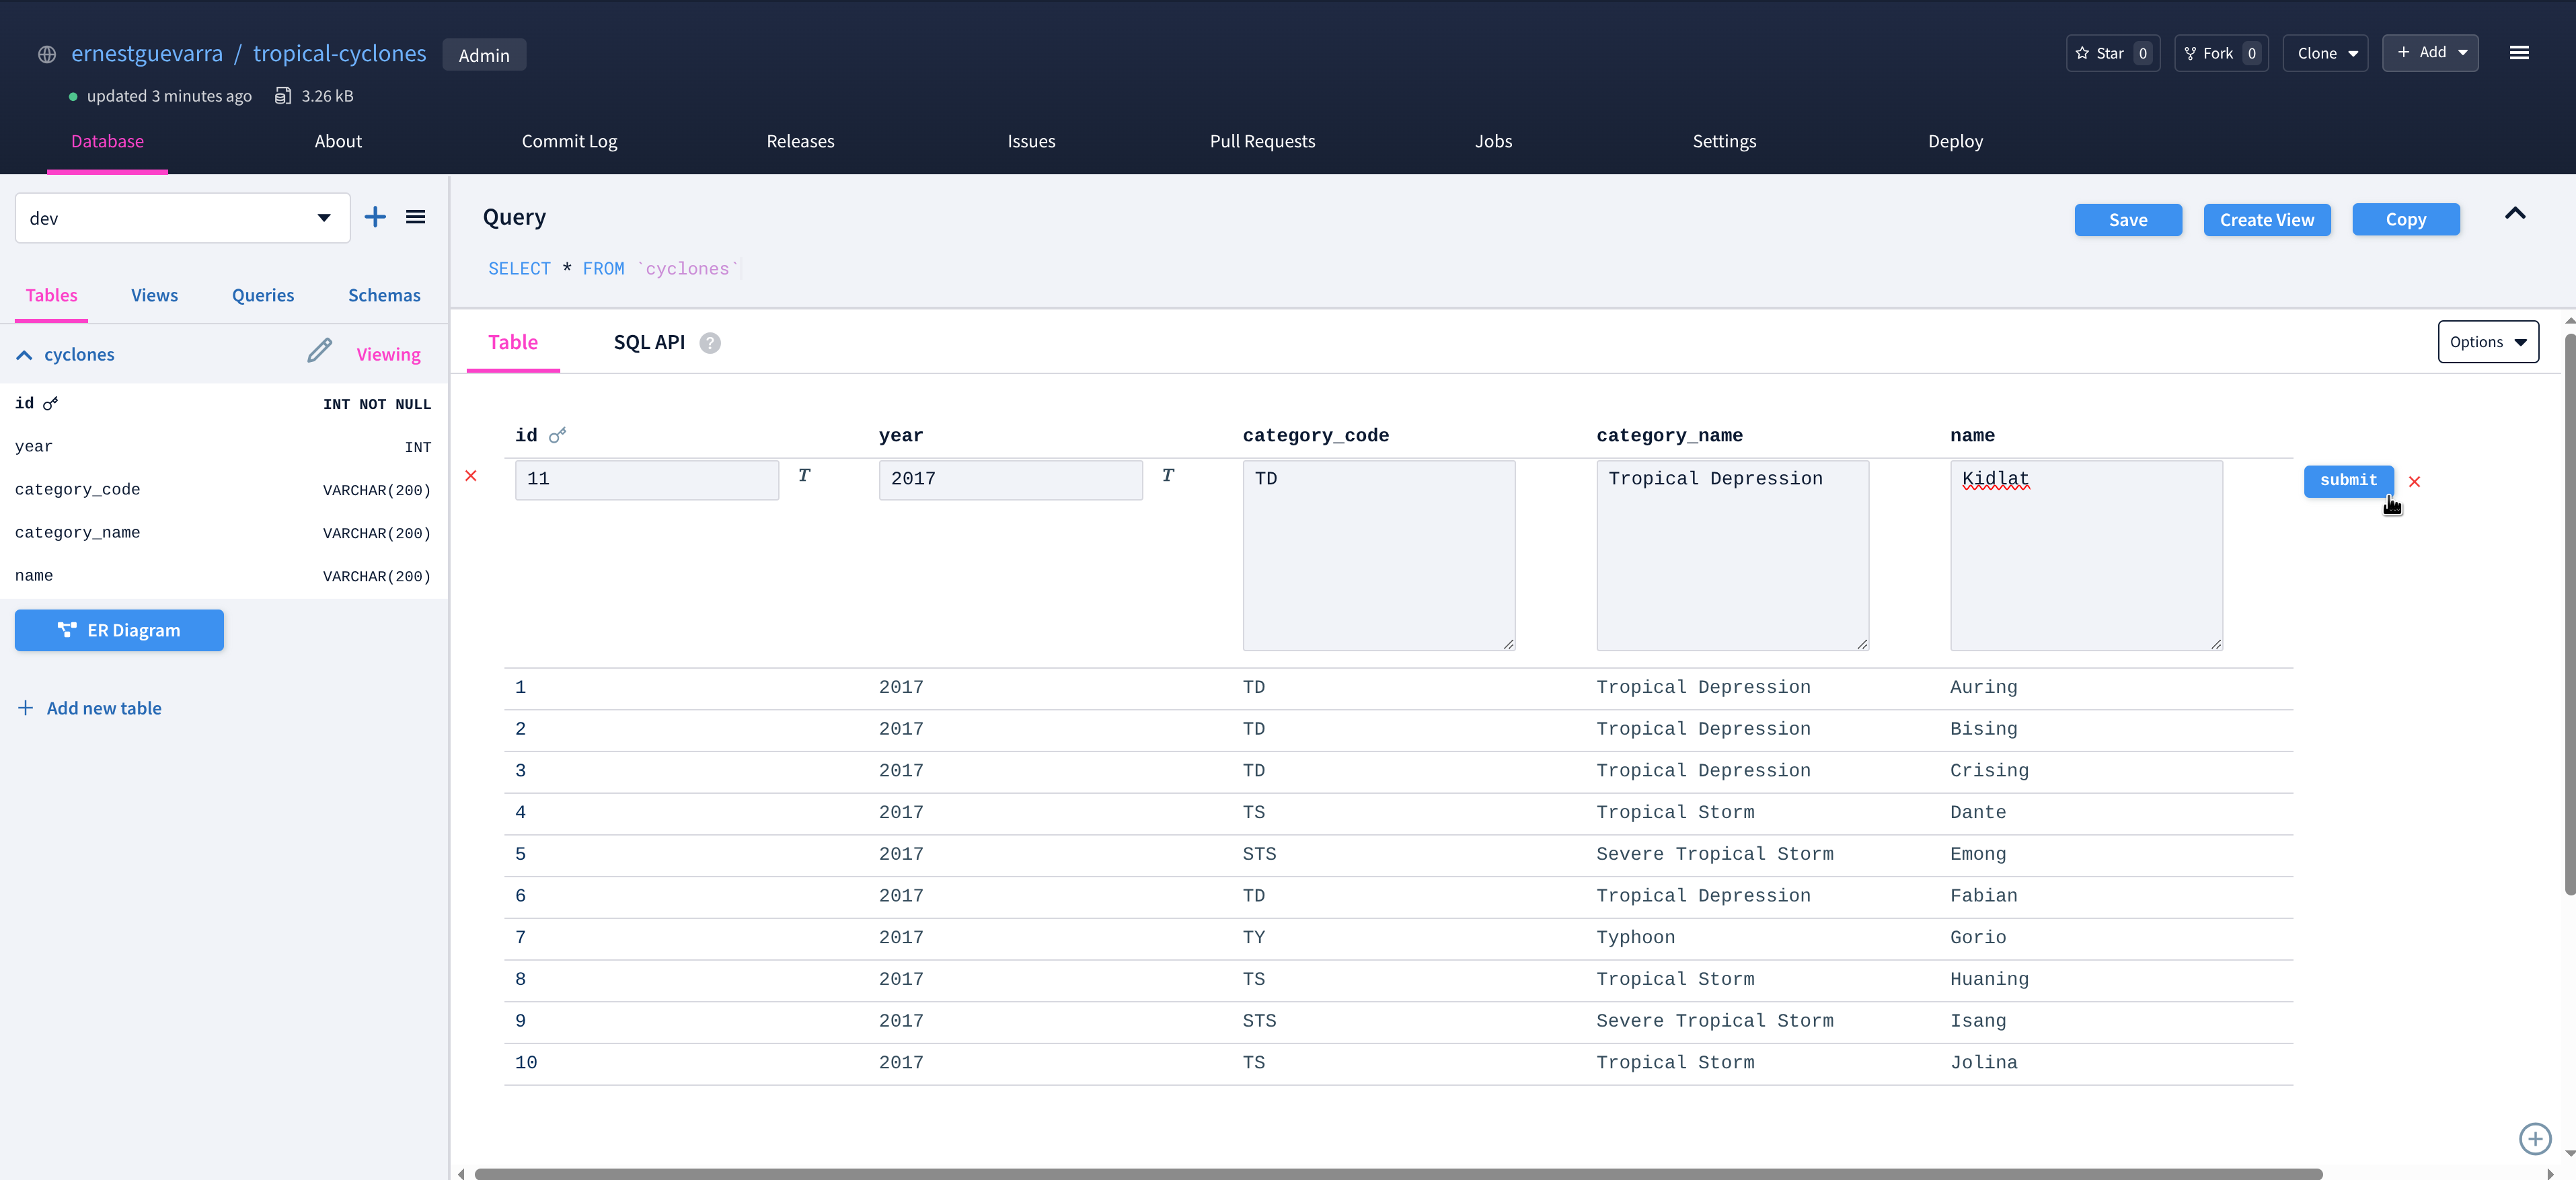Open the hamburger menu beside branch selector
This screenshot has width=2576, height=1180.
(416, 217)
